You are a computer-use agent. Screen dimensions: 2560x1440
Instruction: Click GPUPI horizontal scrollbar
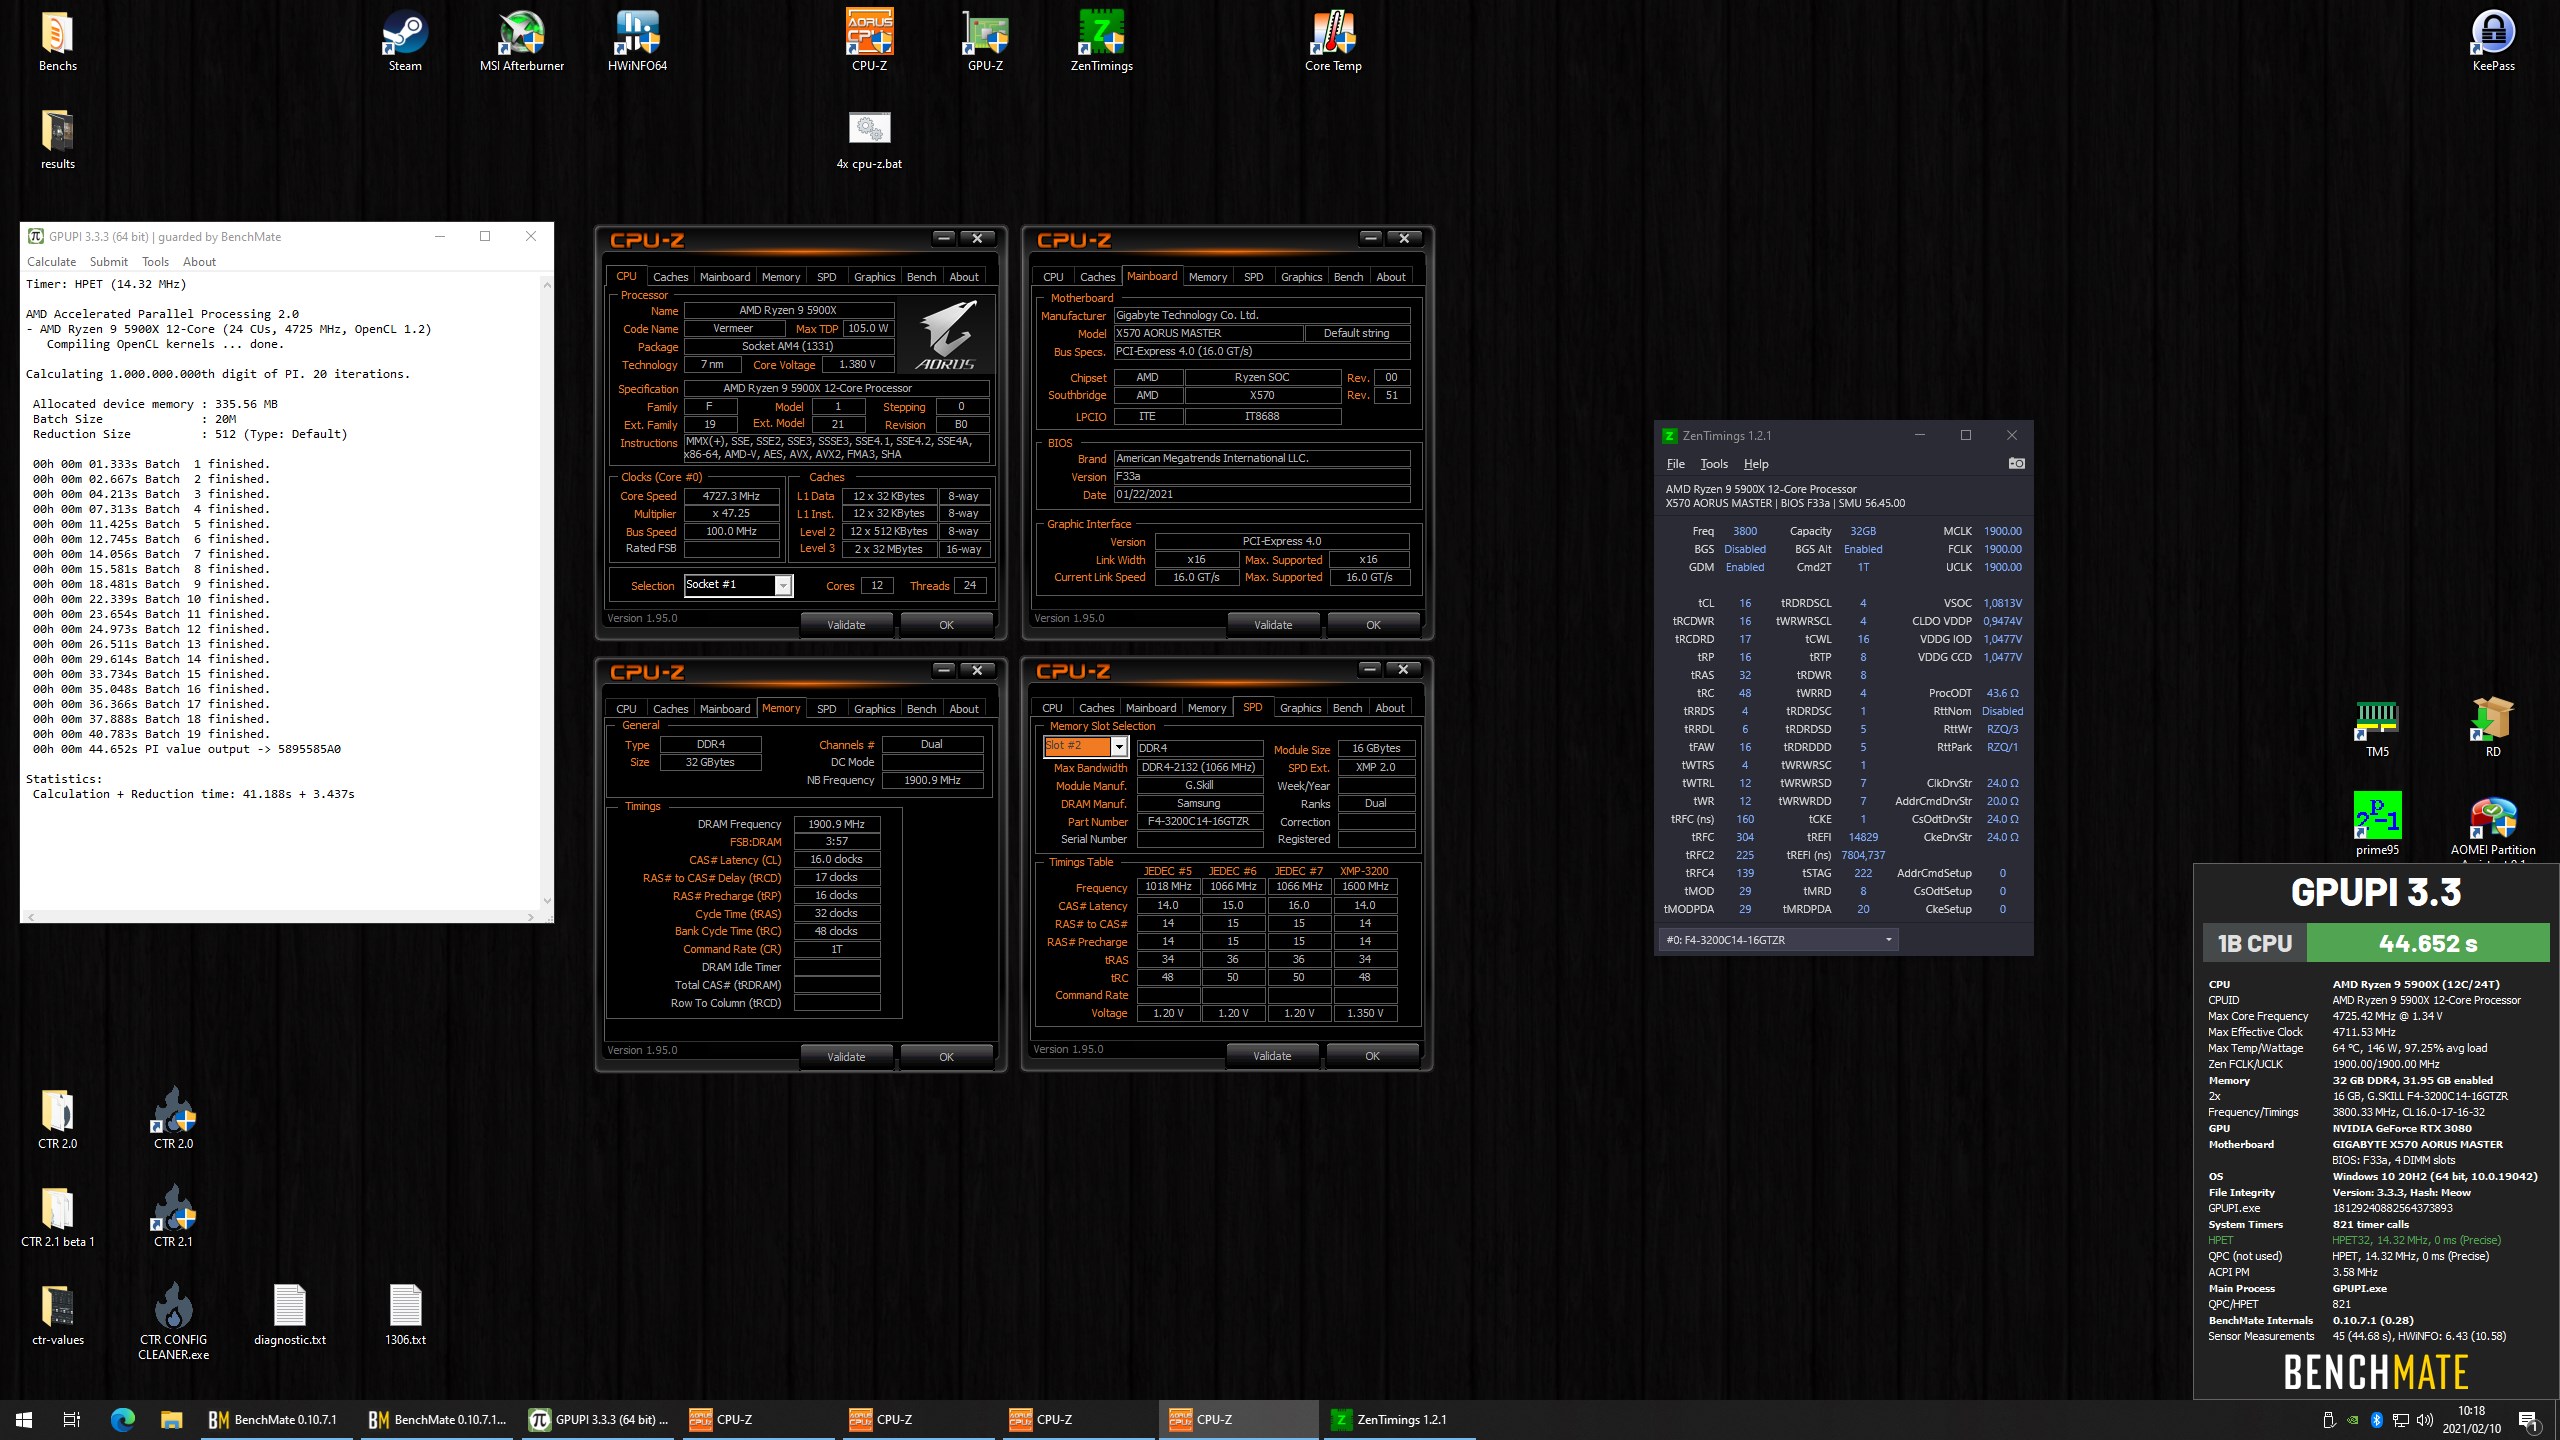pyautogui.click(x=280, y=916)
